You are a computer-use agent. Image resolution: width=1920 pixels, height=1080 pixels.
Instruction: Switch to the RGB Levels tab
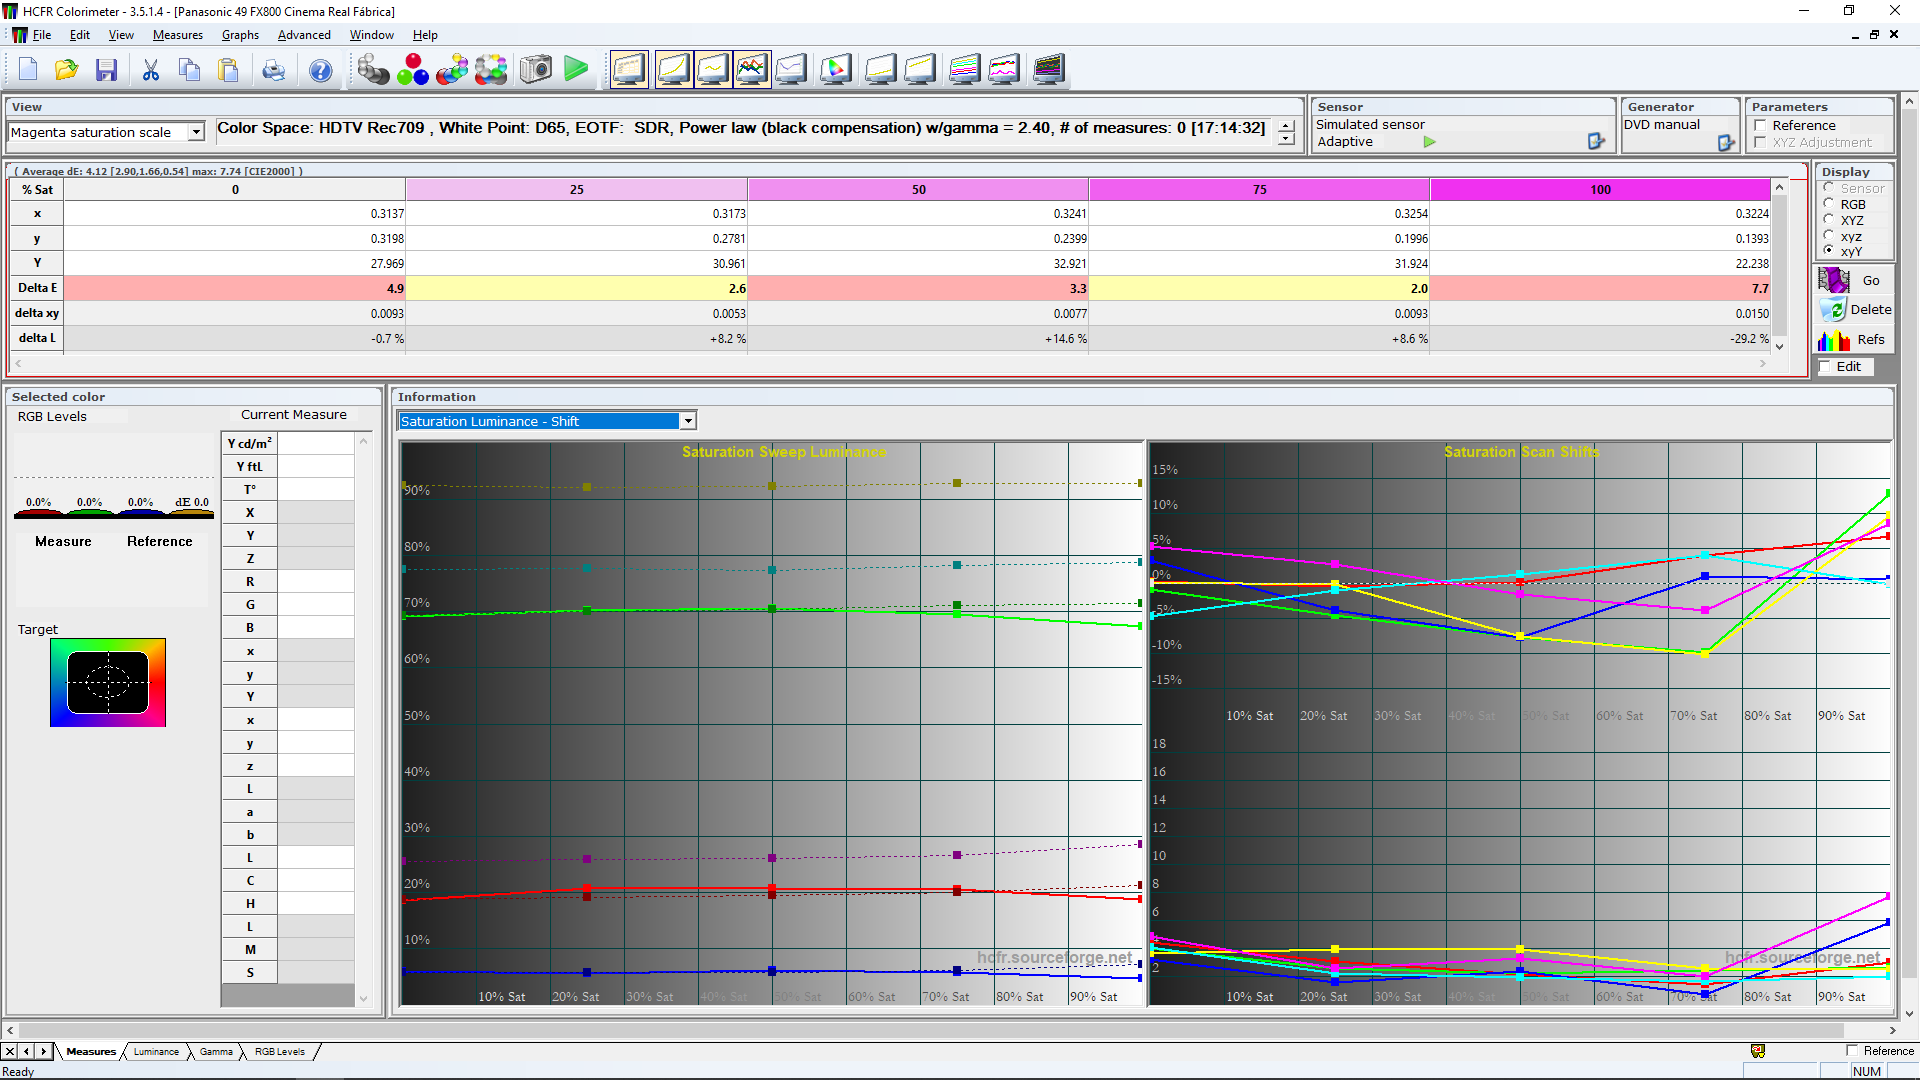[279, 1052]
